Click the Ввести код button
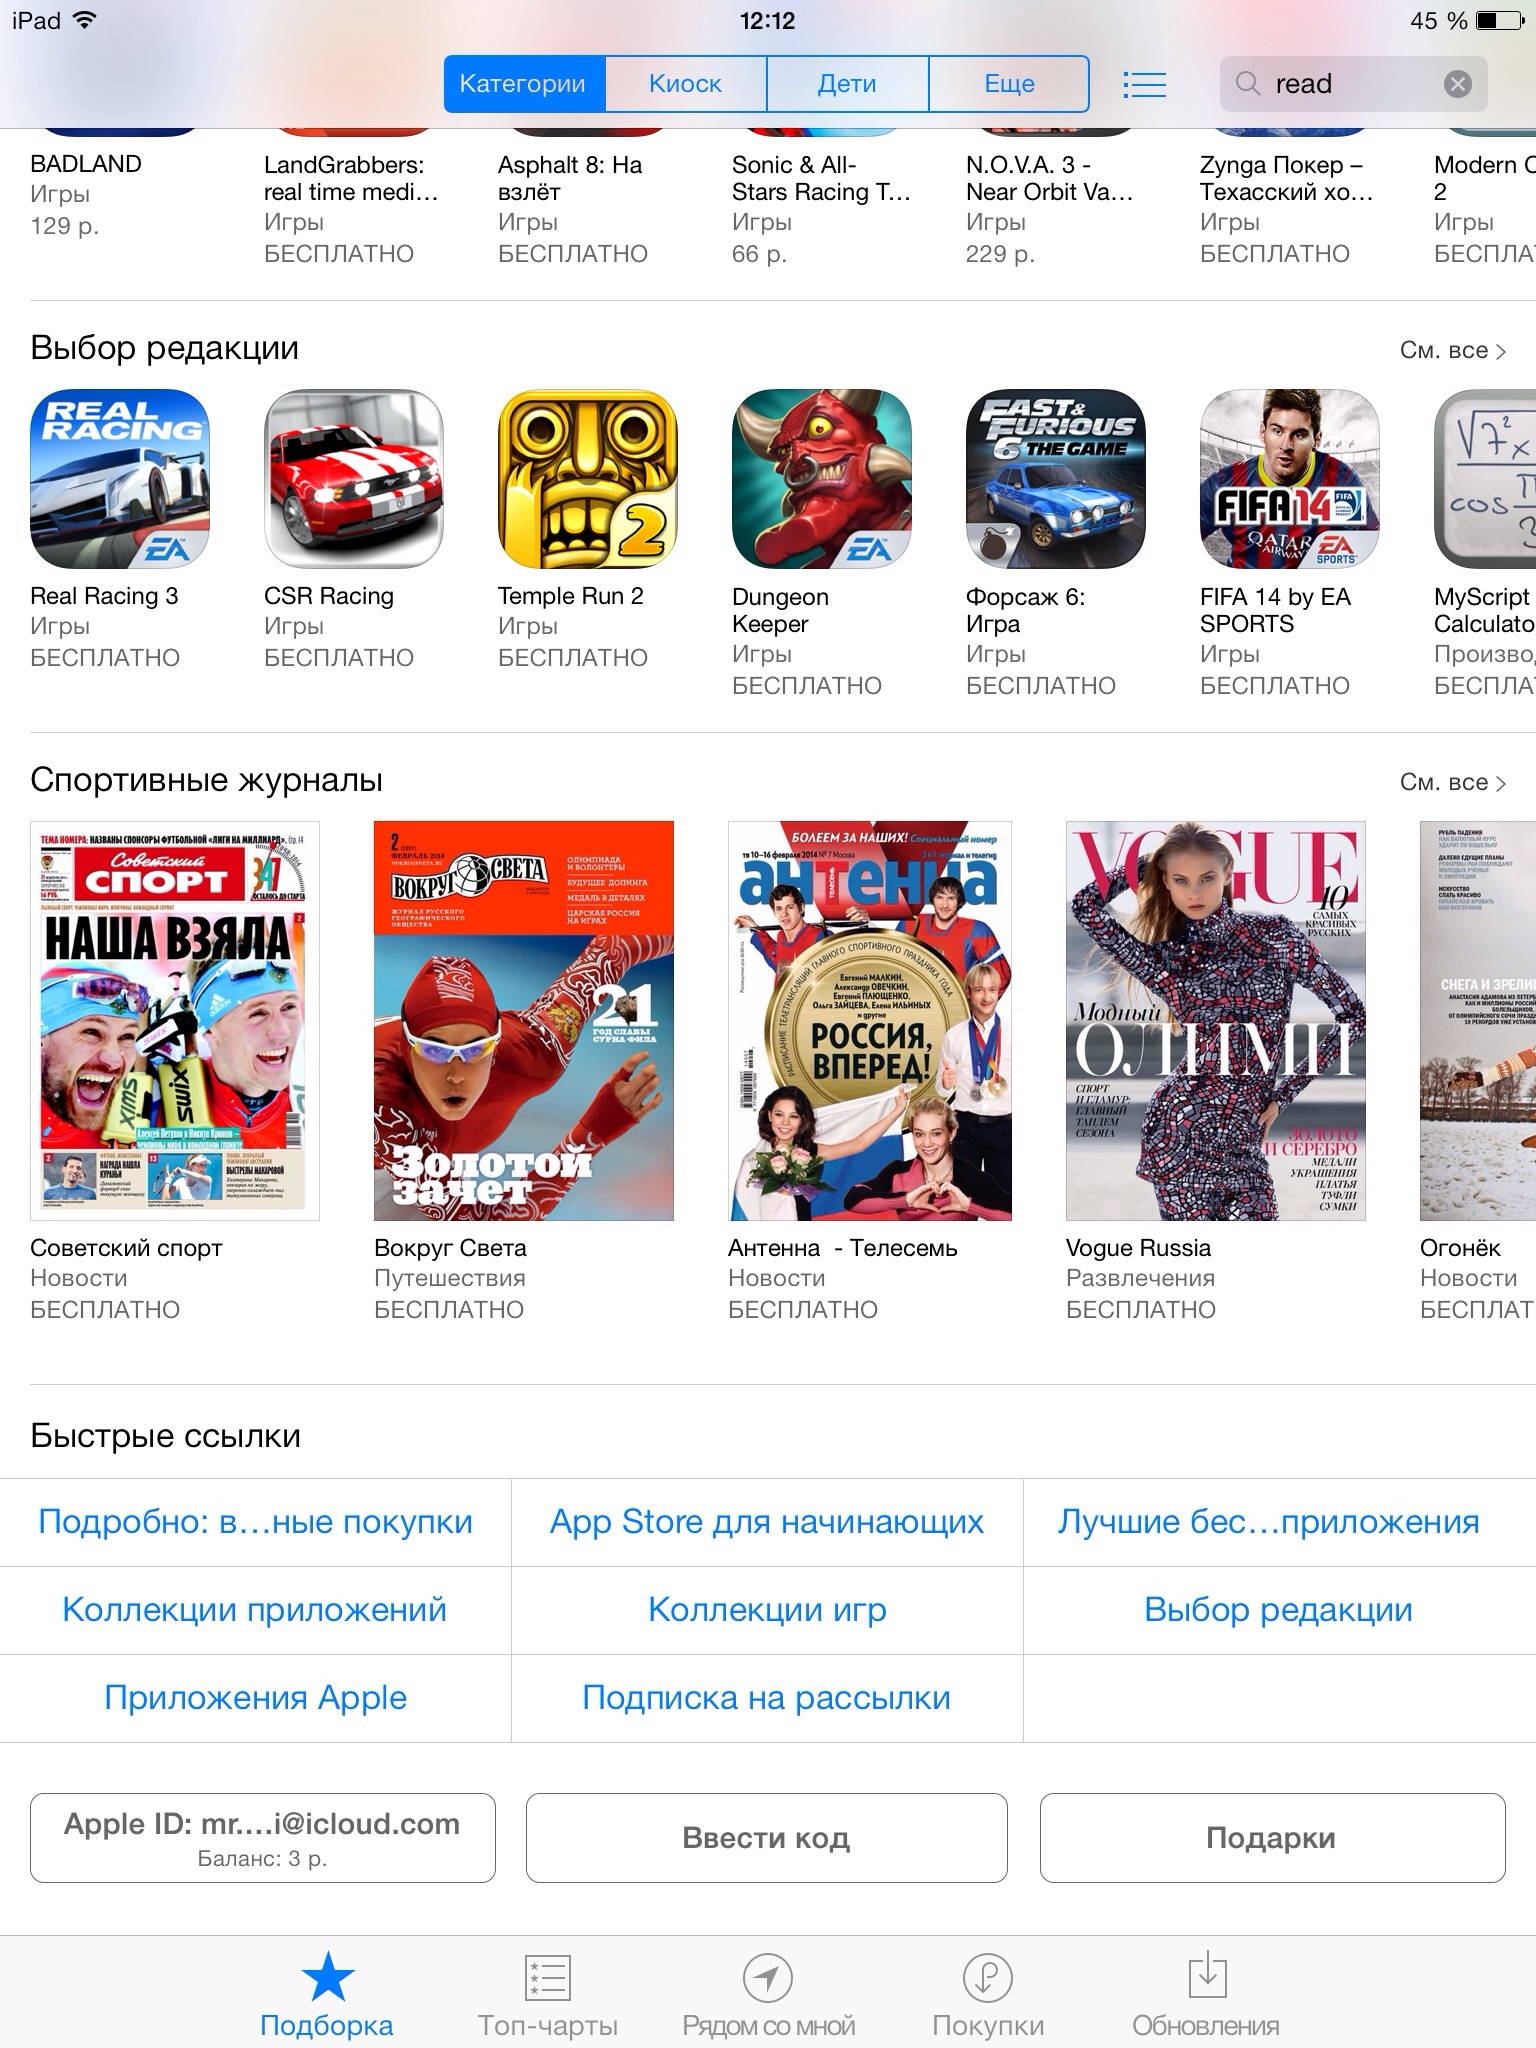This screenshot has width=1536, height=2048. click(767, 1838)
